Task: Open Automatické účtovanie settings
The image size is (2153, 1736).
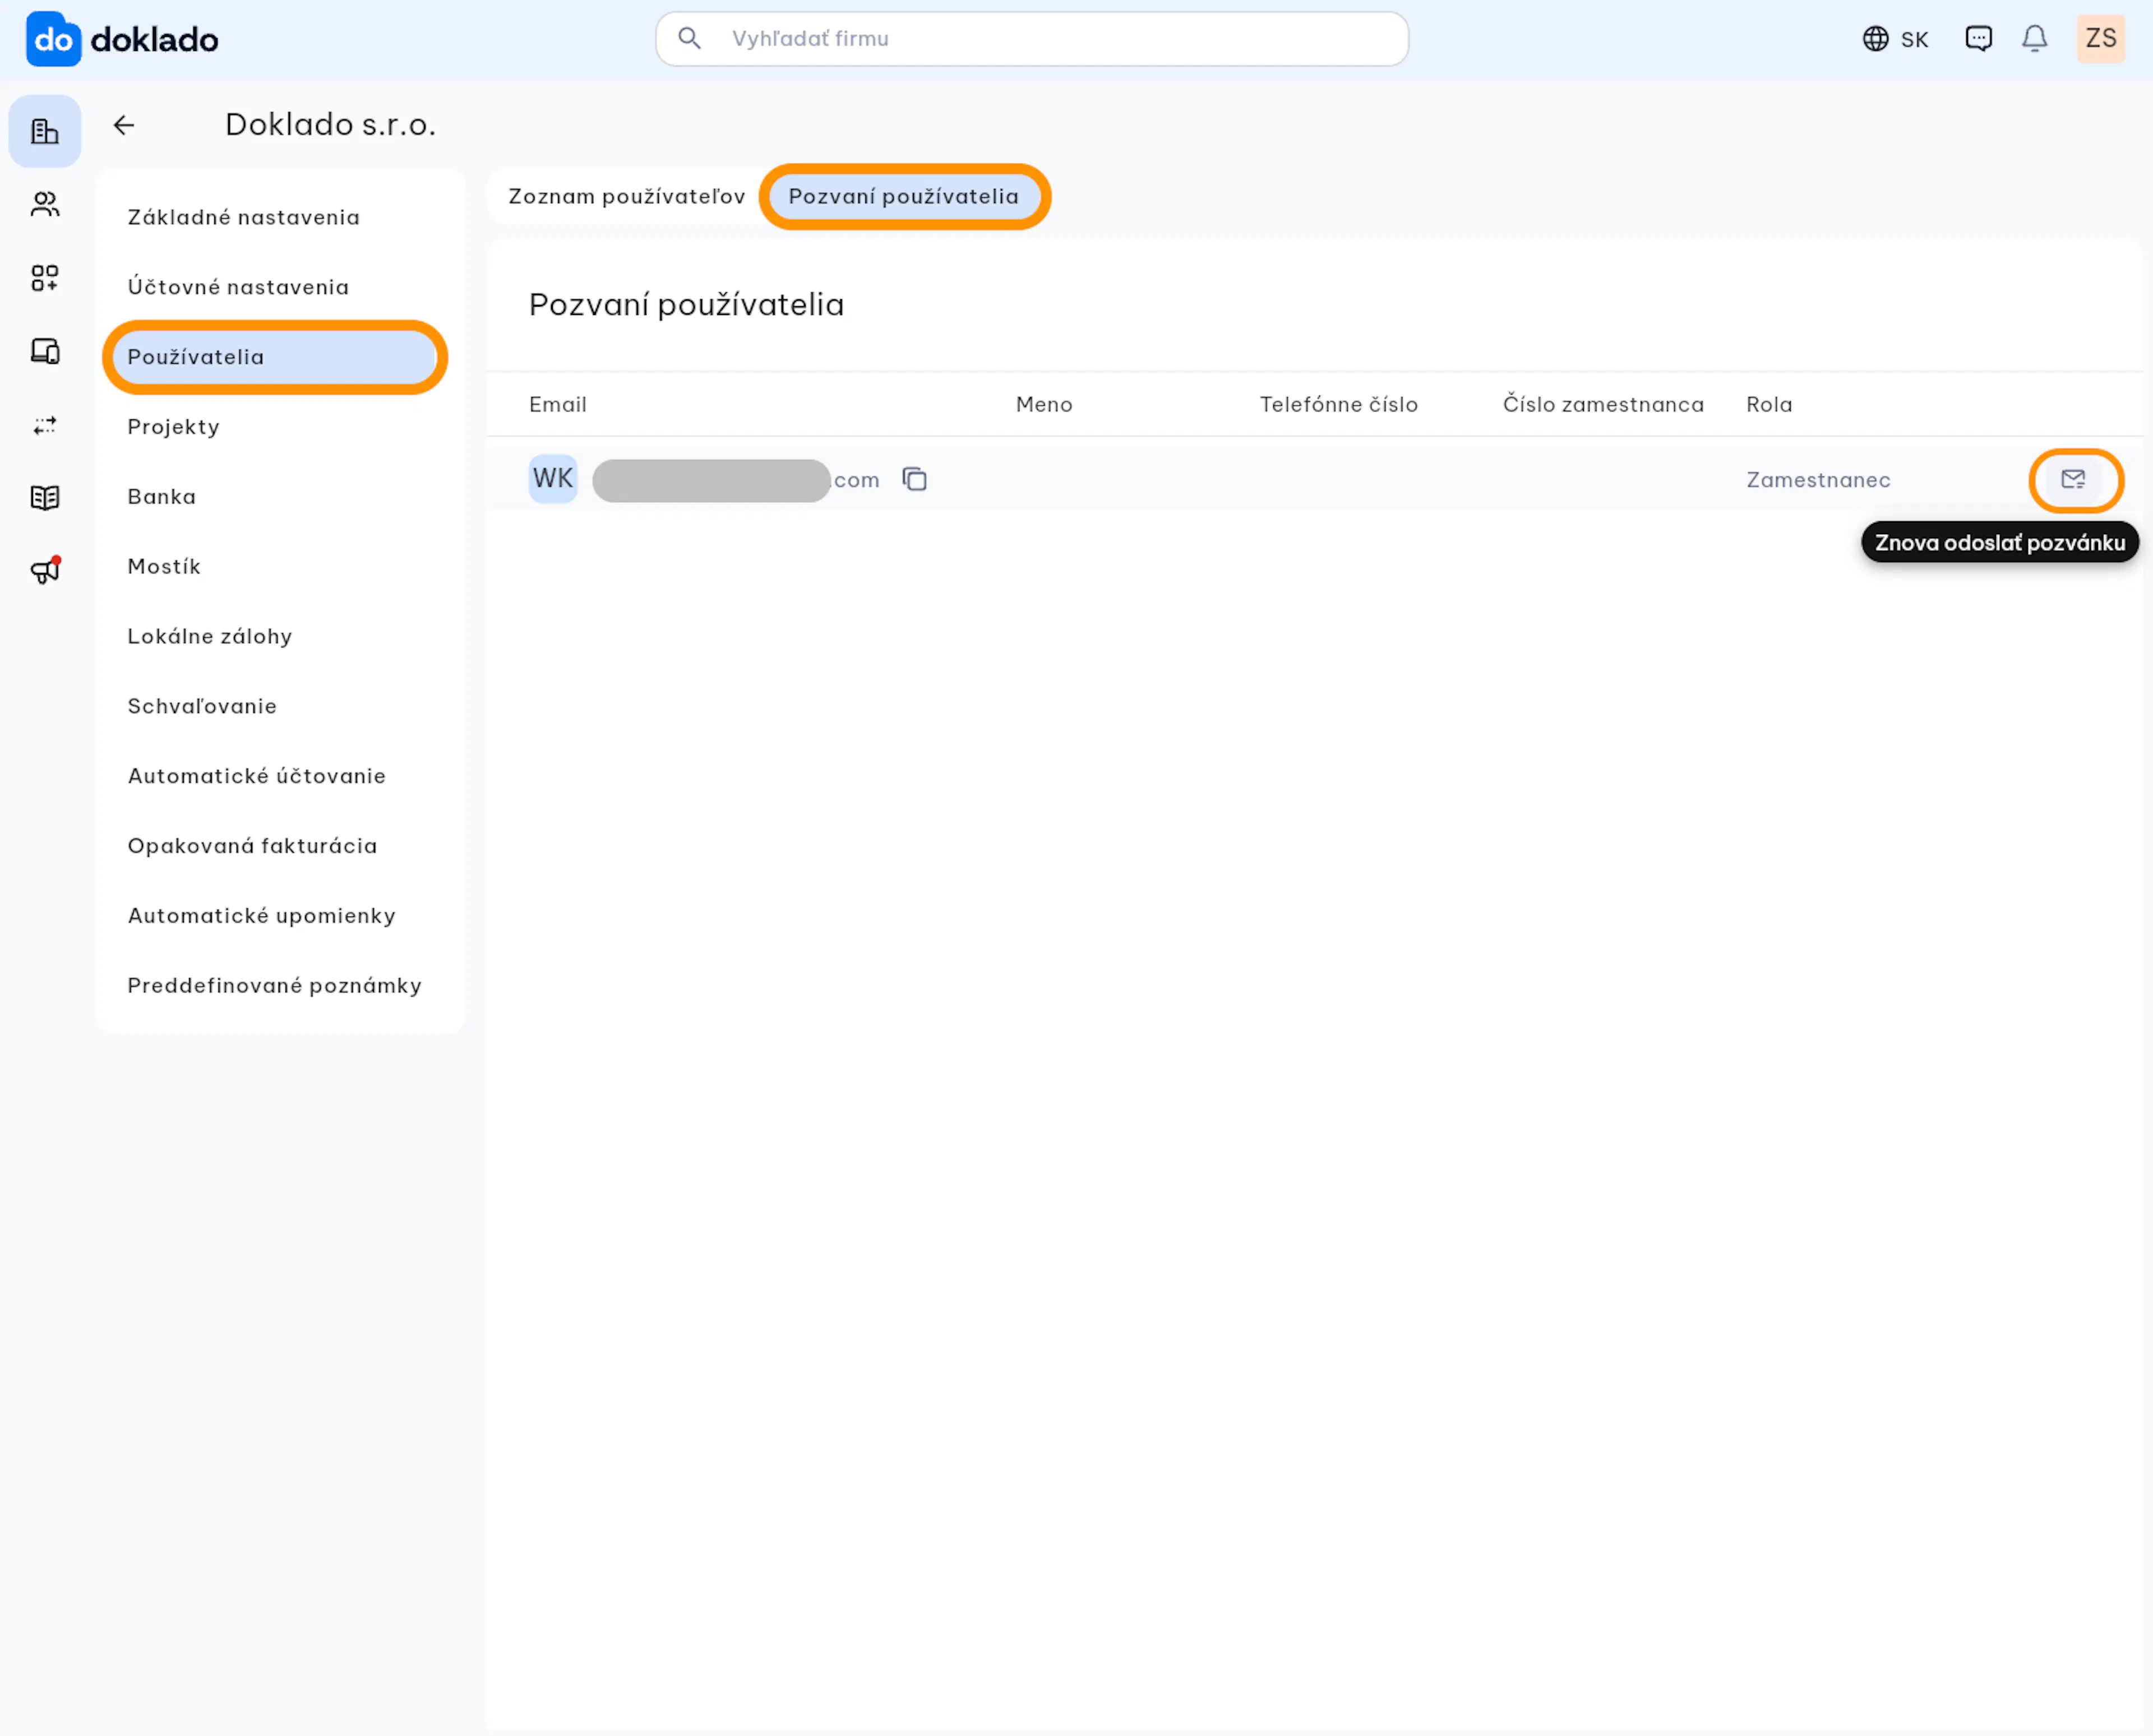Action: [x=280, y=776]
